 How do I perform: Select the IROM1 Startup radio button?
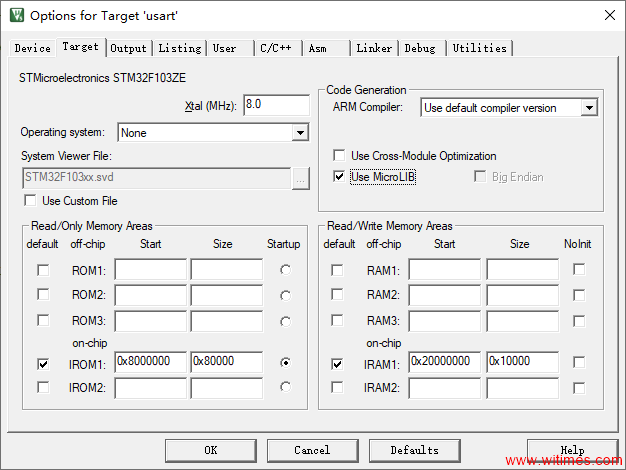click(285, 363)
